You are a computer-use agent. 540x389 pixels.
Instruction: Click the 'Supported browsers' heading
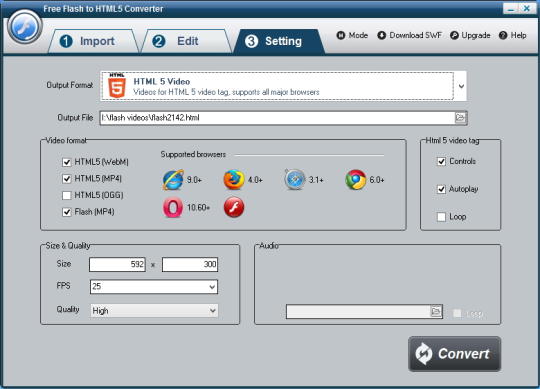[193, 154]
